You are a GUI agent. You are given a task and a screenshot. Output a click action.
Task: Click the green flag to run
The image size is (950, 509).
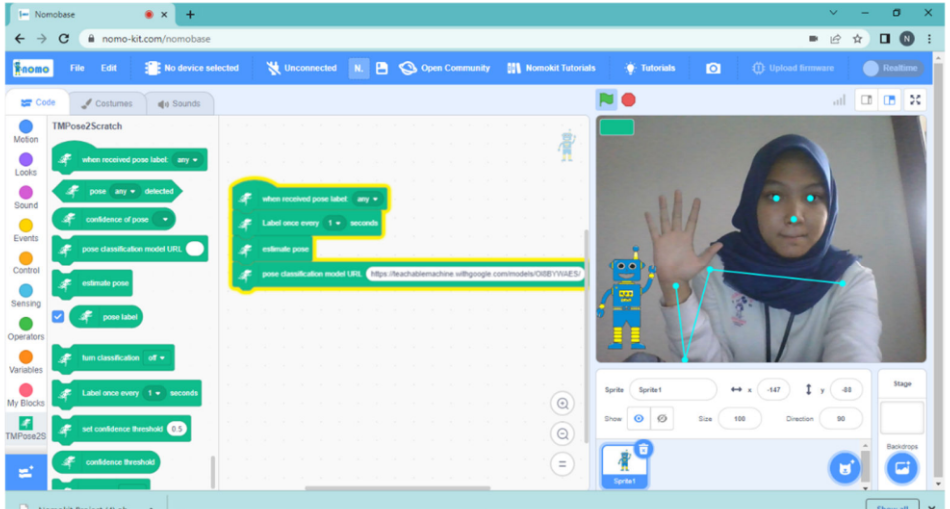pyautogui.click(x=606, y=99)
